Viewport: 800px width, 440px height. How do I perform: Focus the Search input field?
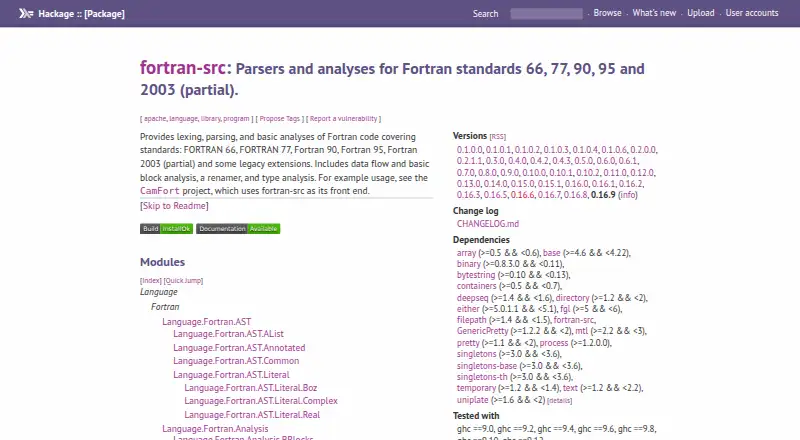click(x=546, y=14)
